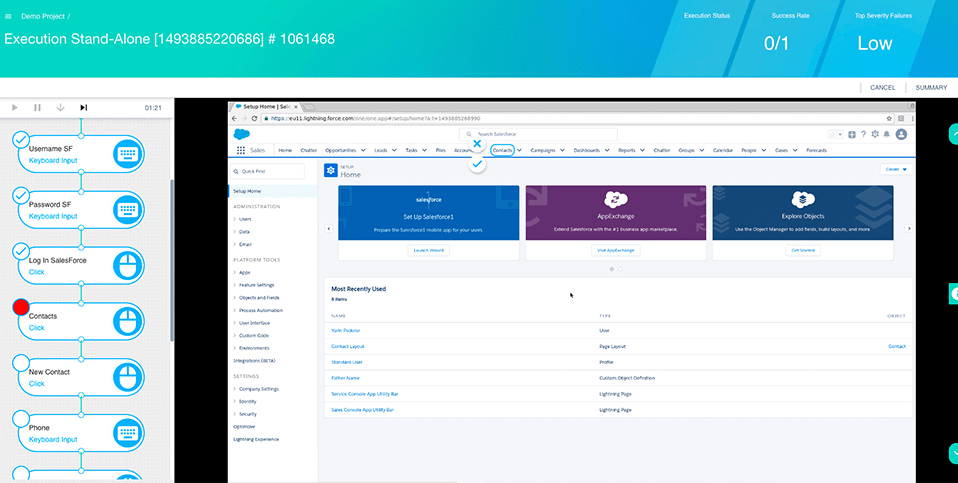Click the Search Salesforce field
Screen dimensions: 958x483
tap(538, 134)
